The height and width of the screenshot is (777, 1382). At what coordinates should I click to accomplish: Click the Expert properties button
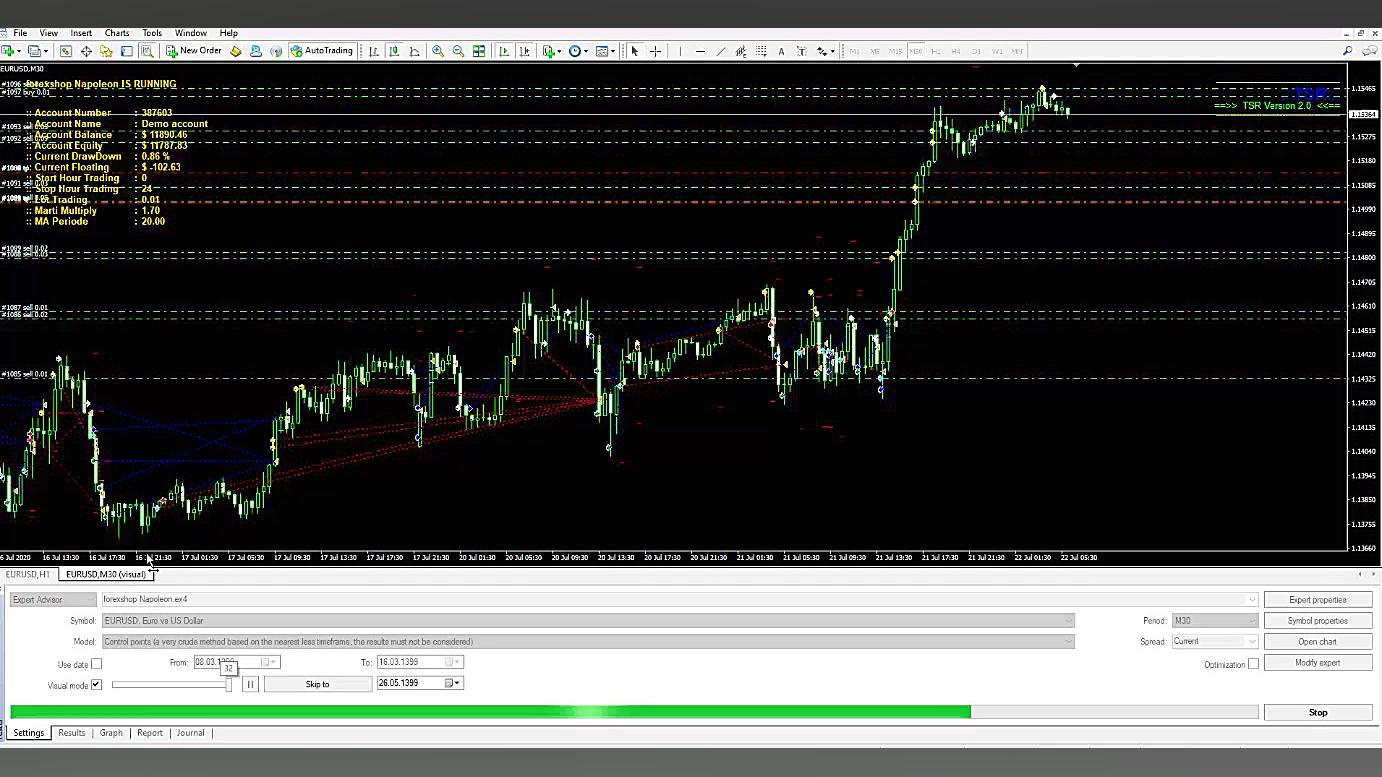pyautogui.click(x=1318, y=599)
